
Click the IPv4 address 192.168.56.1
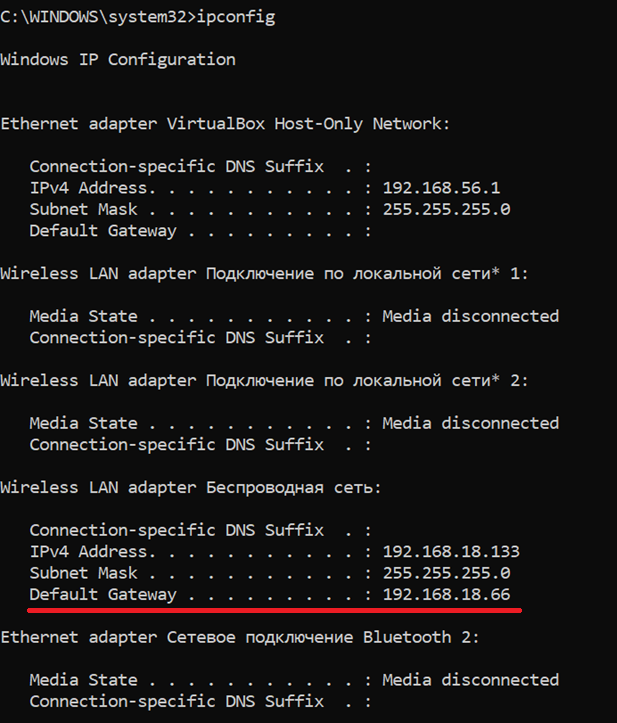point(441,188)
